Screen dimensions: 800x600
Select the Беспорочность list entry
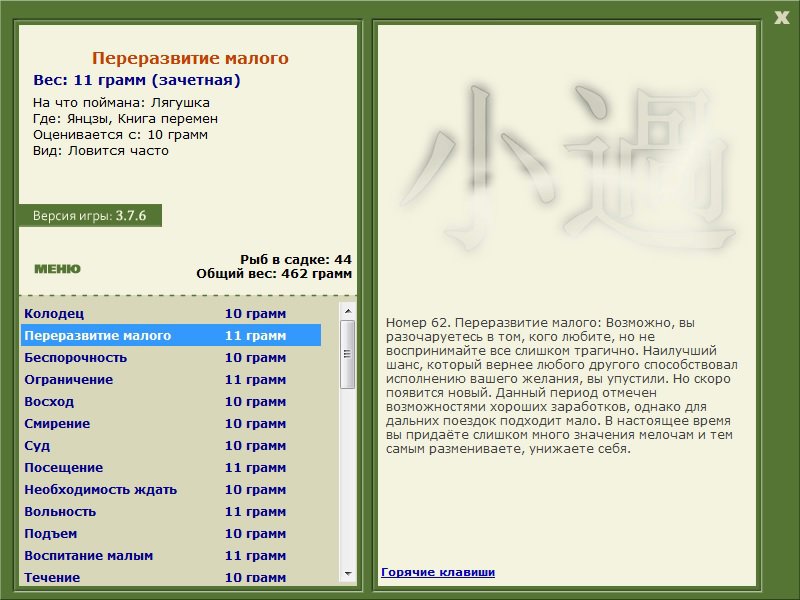tap(171, 357)
